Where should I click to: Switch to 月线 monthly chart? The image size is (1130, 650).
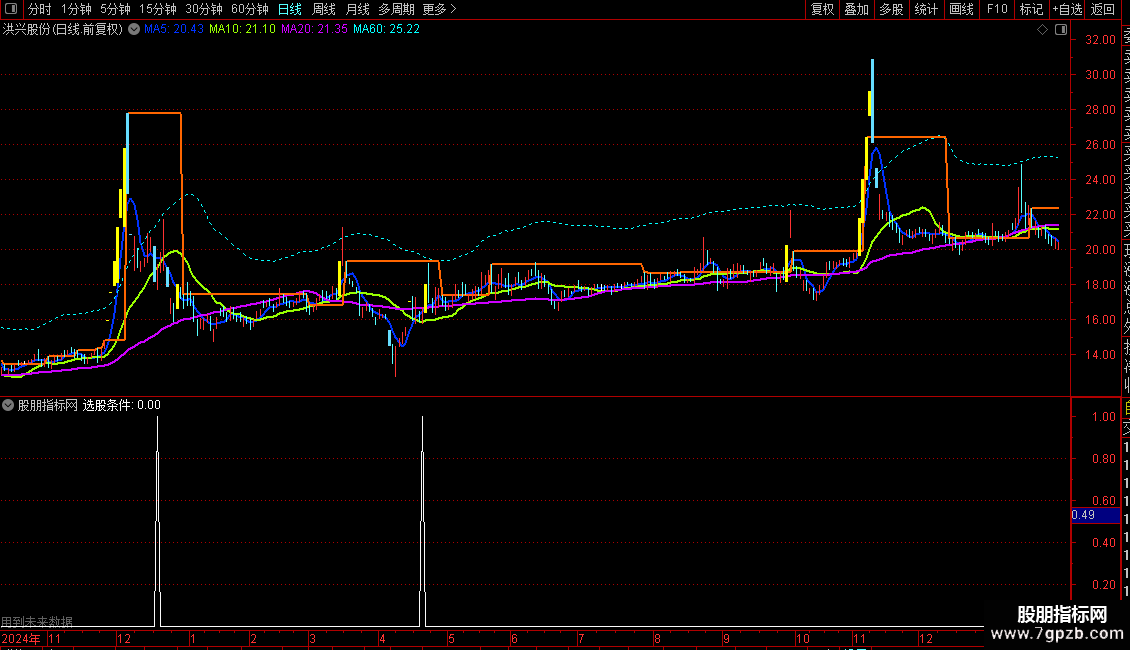click(x=357, y=9)
